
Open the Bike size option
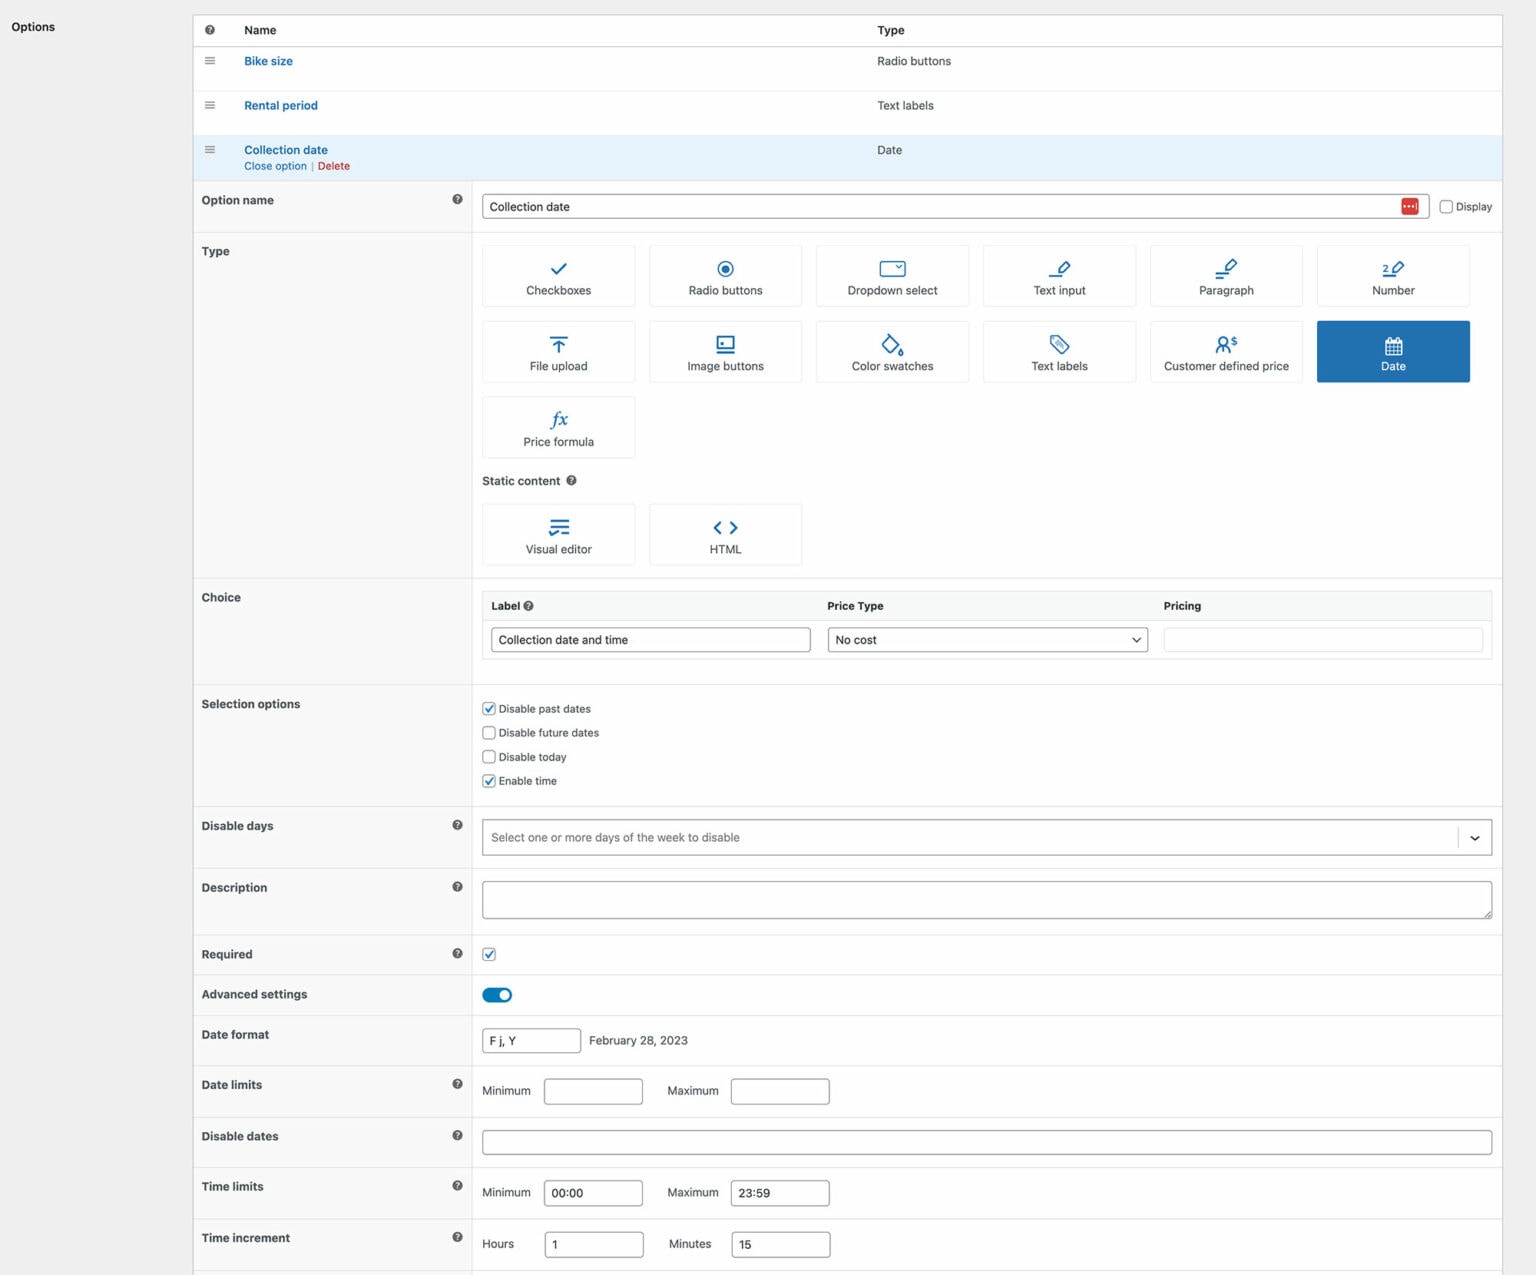[x=268, y=61]
